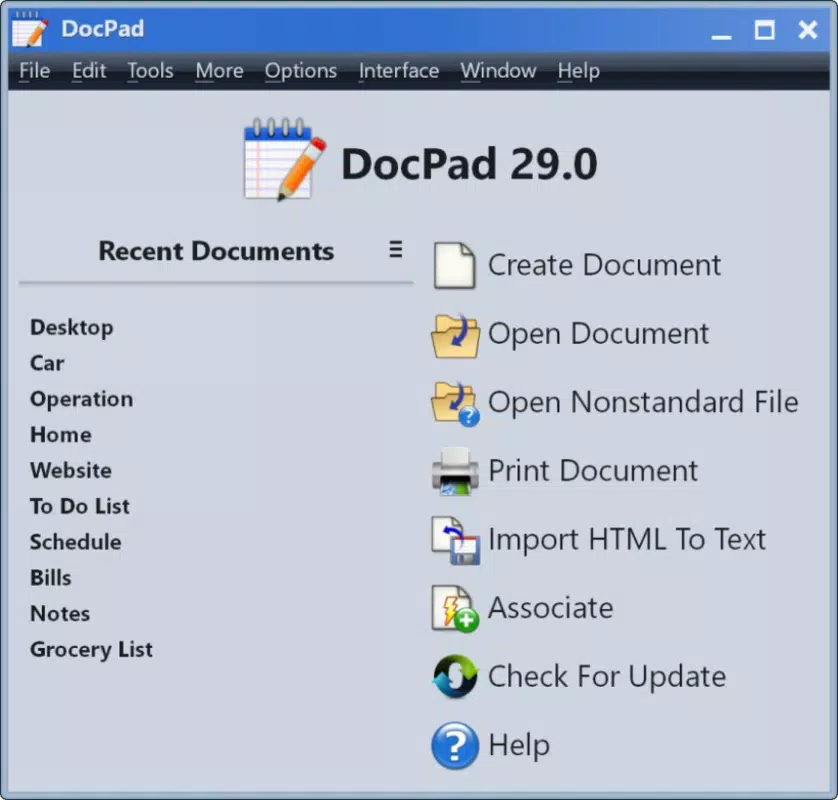838x800 pixels.
Task: Click the printer icon
Action: coord(455,471)
